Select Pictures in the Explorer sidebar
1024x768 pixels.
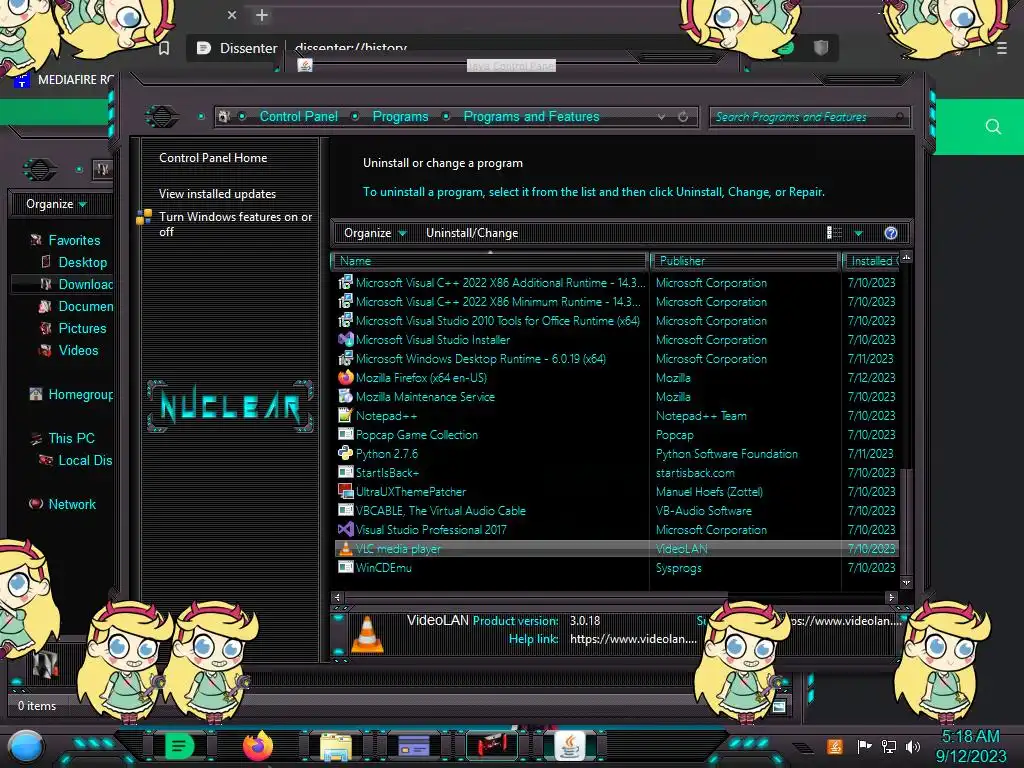point(82,328)
